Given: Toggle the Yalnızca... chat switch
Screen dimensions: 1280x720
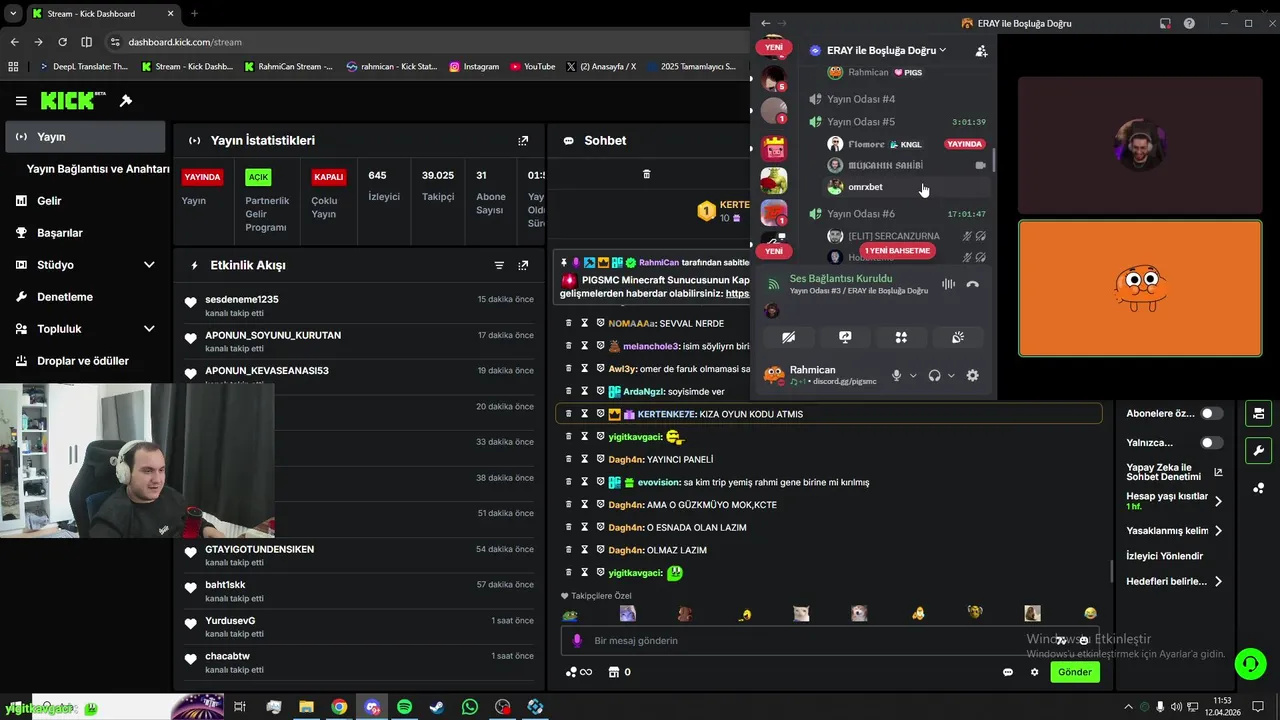Looking at the screenshot, I should [x=1211, y=442].
